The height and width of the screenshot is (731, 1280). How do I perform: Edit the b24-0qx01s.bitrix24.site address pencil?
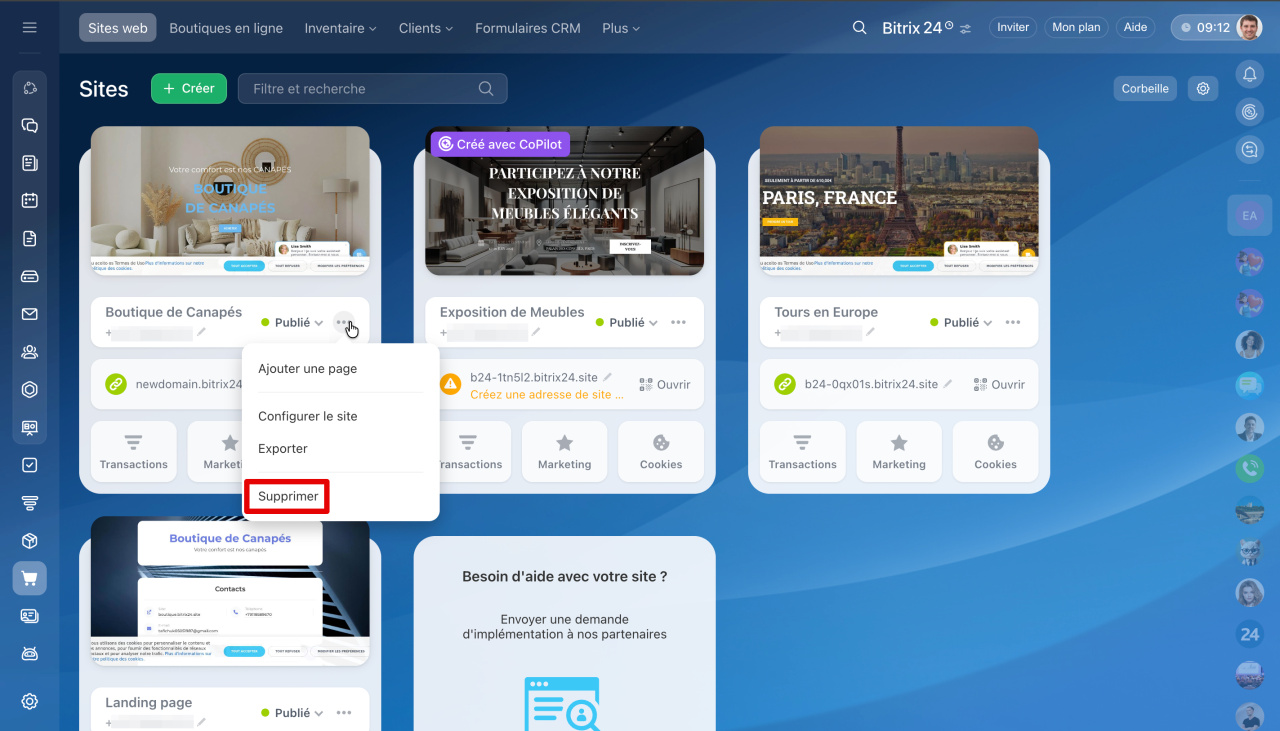pyautogui.click(x=948, y=383)
